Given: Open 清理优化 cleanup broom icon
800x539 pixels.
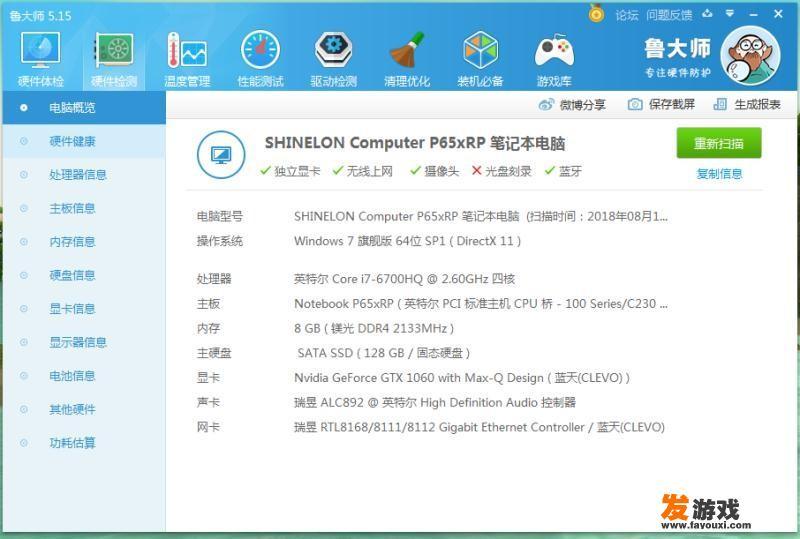Looking at the screenshot, I should pos(407,59).
